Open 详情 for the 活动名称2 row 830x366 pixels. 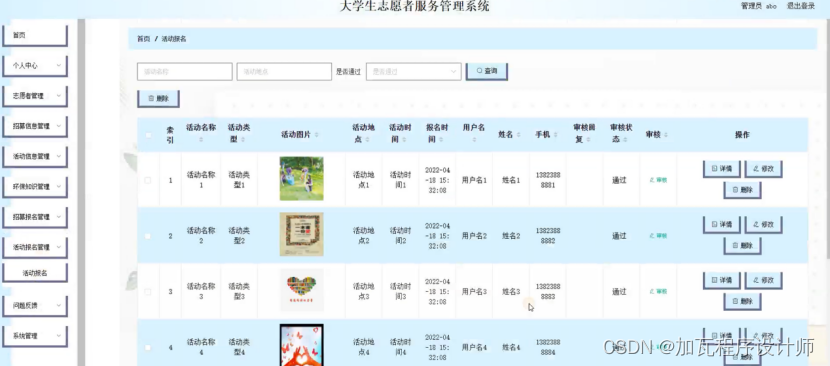[721, 224]
